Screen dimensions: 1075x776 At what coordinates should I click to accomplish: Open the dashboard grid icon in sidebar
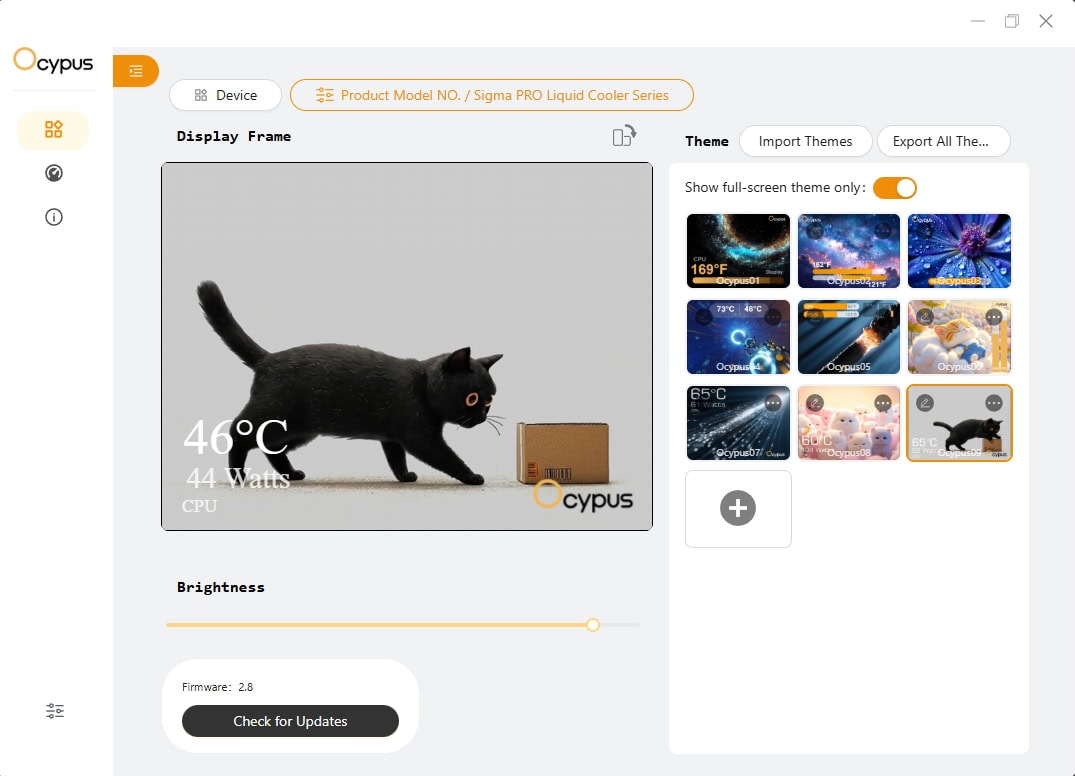coord(54,130)
